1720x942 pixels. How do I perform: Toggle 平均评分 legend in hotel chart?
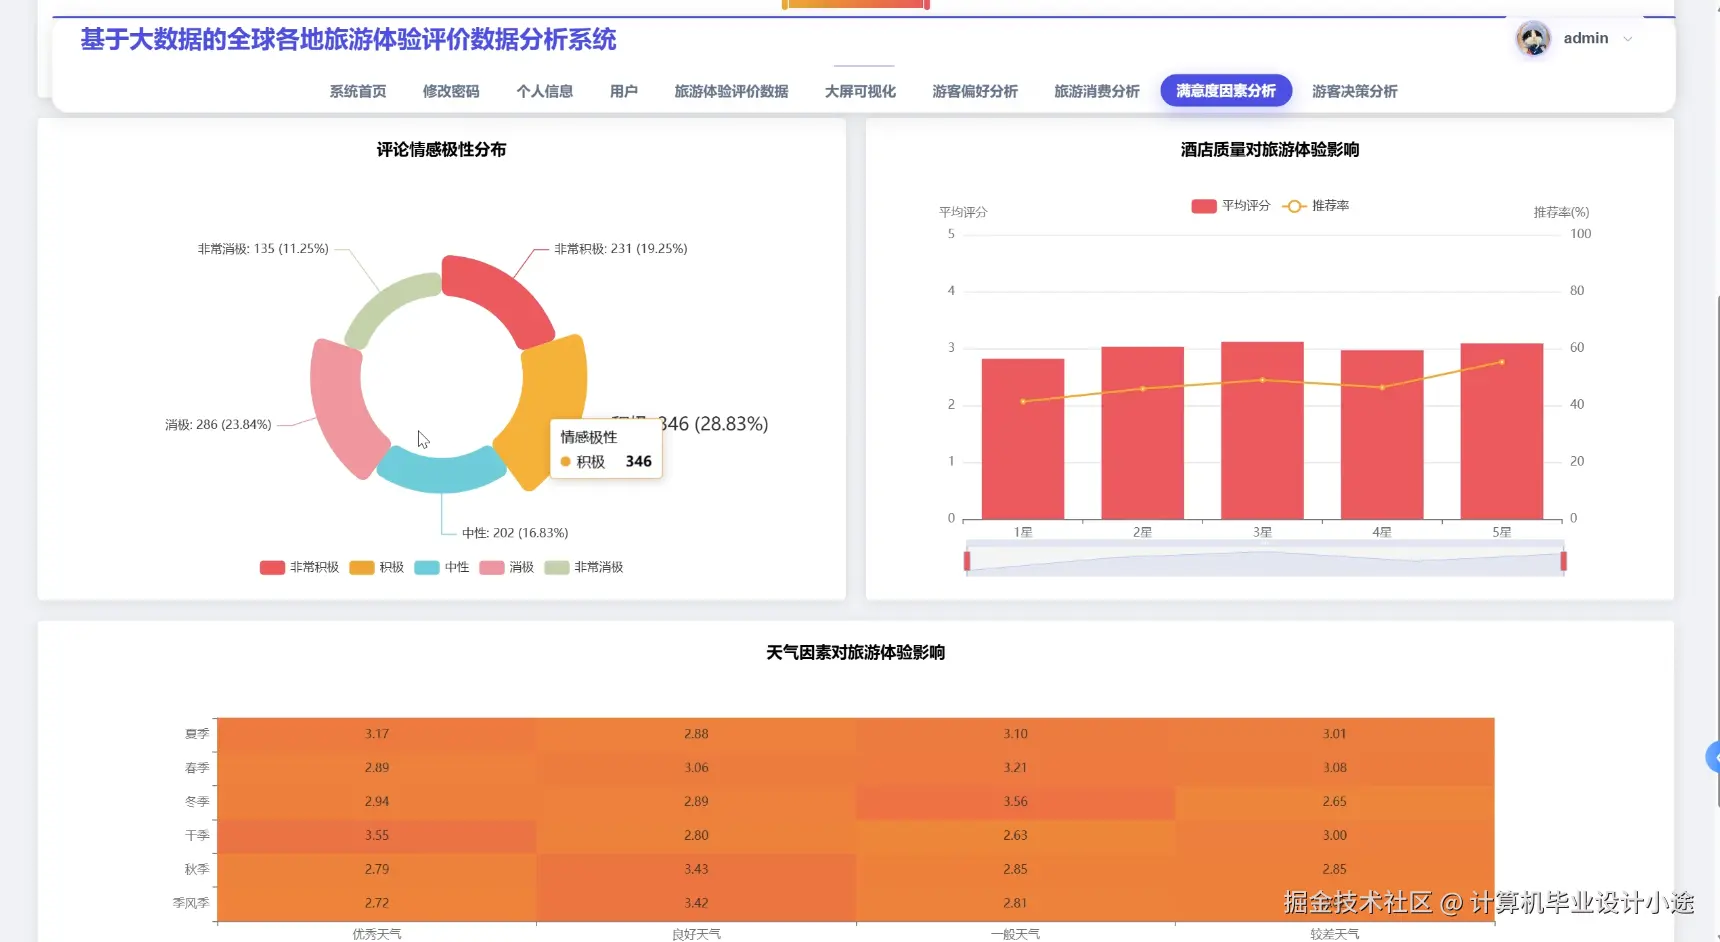(x=1230, y=206)
